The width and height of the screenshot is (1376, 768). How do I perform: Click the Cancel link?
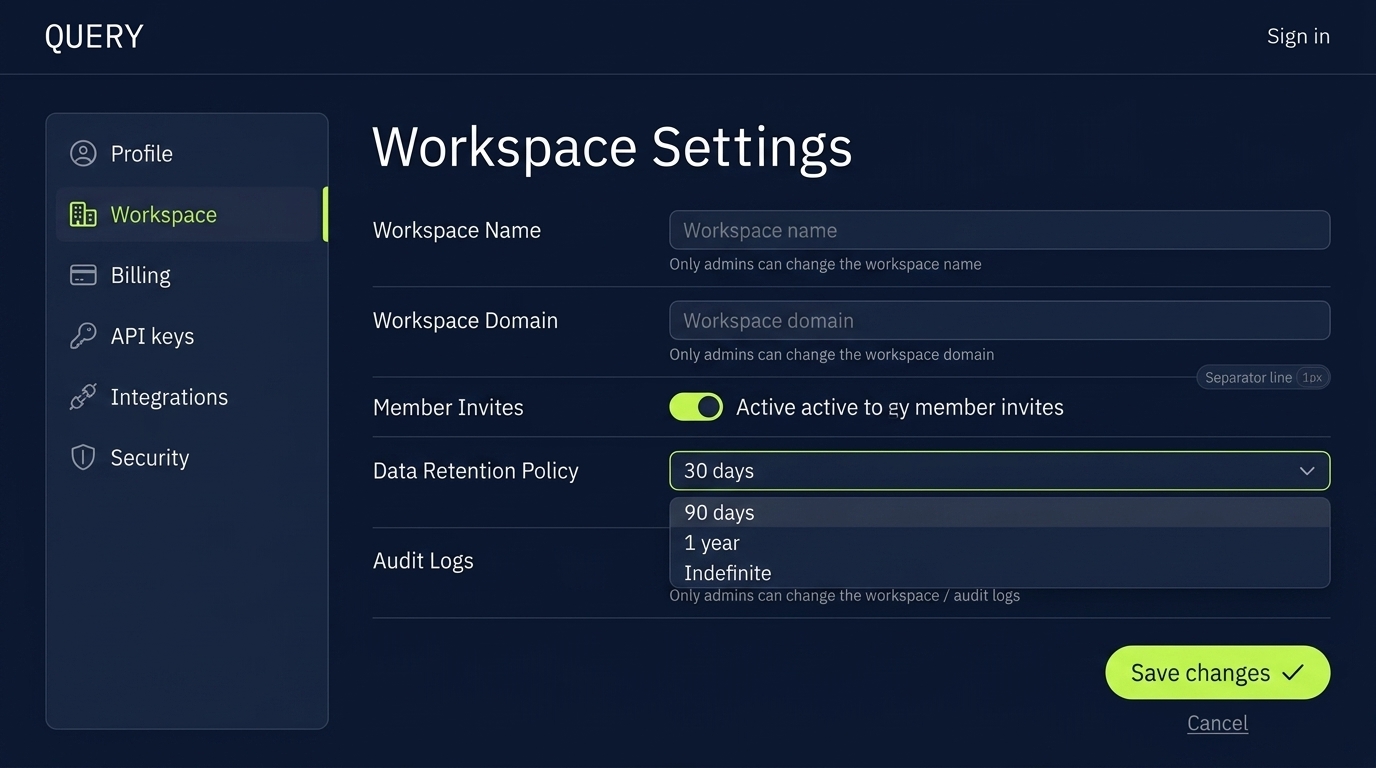point(1217,723)
